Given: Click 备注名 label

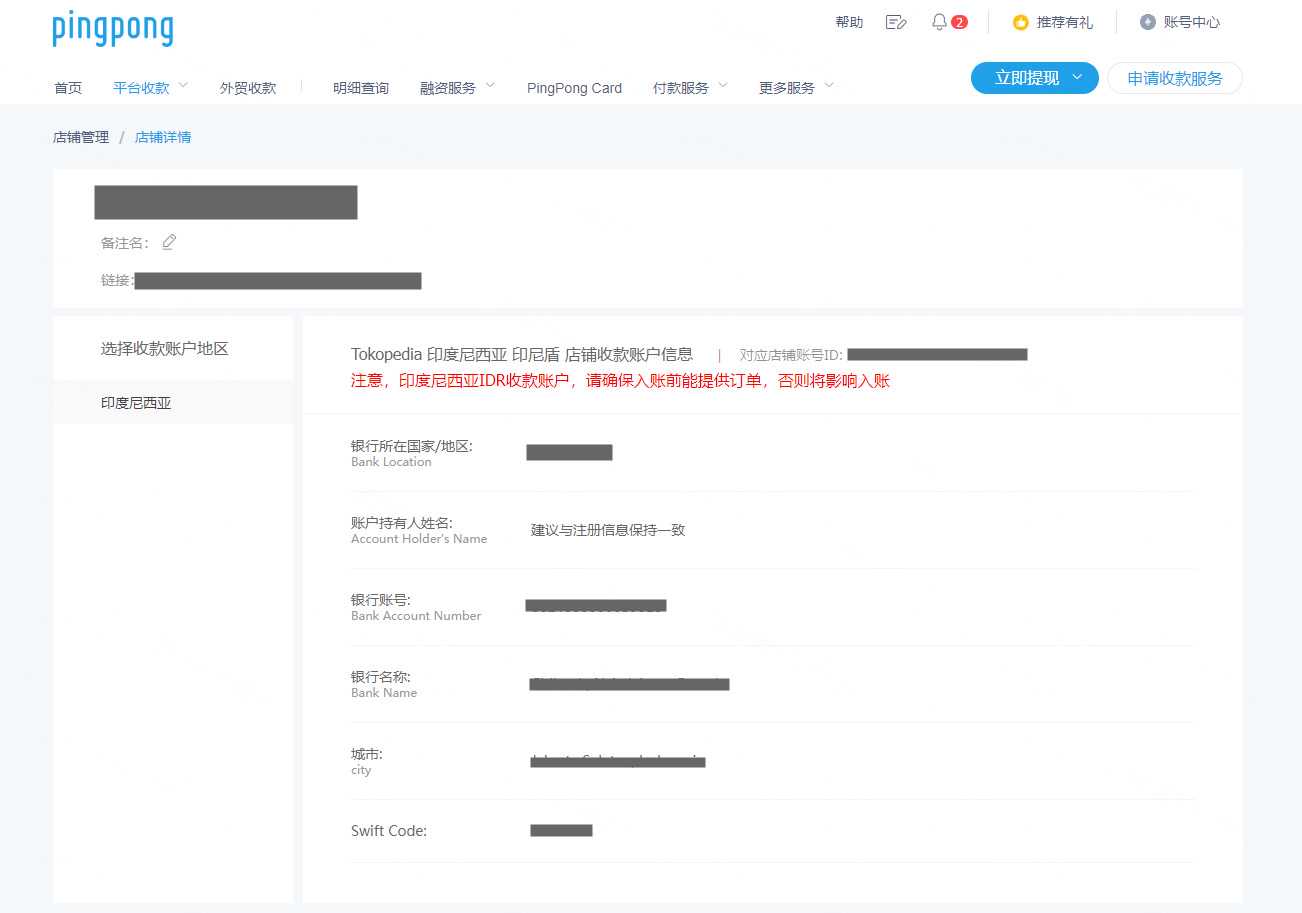Looking at the screenshot, I should tap(125, 243).
